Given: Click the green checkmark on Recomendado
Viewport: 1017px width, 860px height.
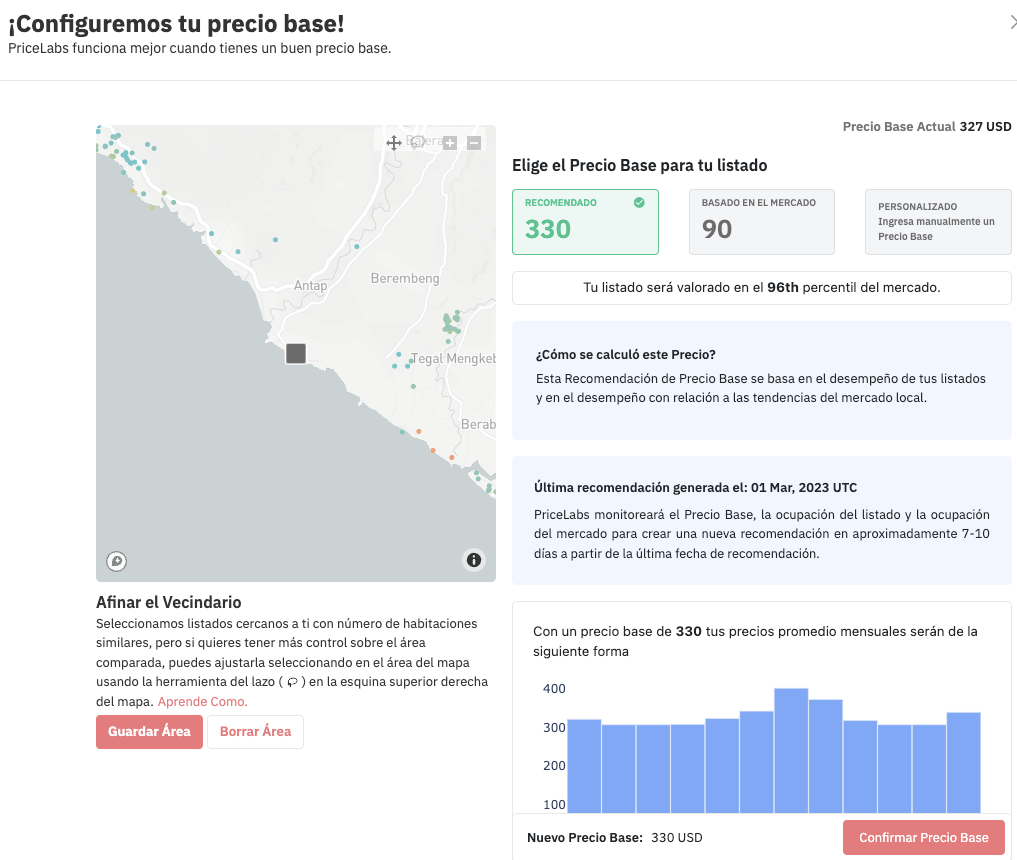Looking at the screenshot, I should click(x=639, y=202).
